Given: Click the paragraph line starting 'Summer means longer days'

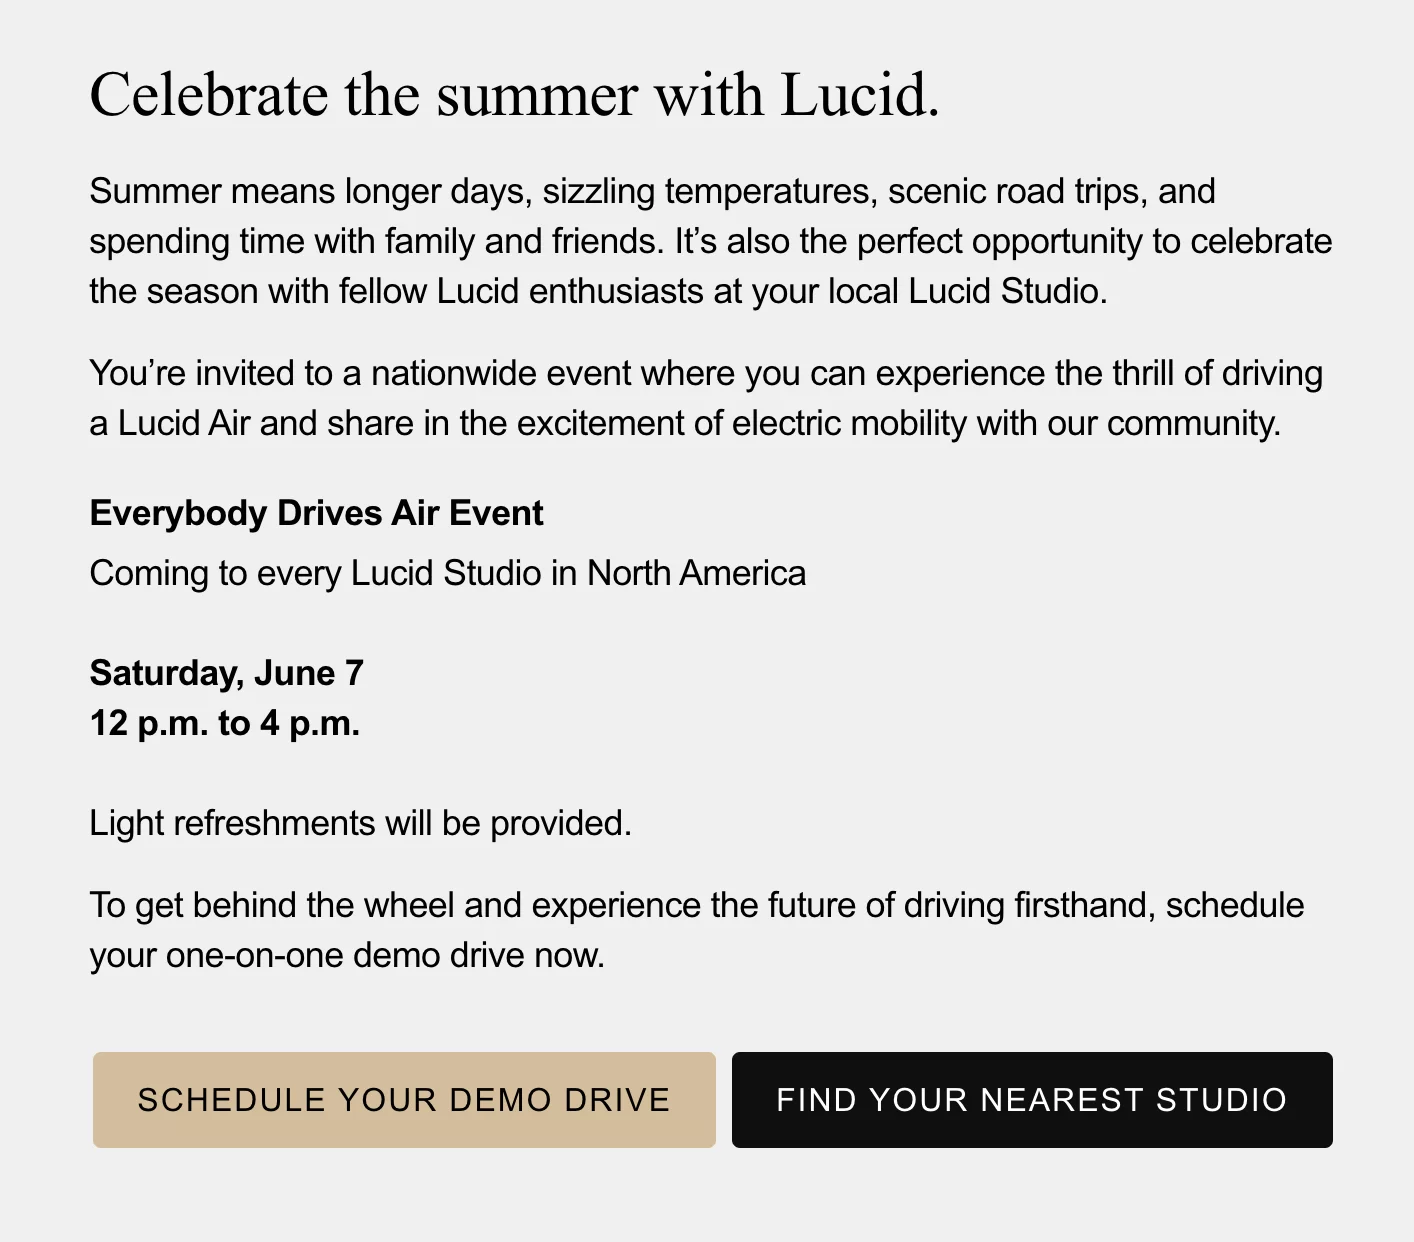Looking at the screenshot, I should pos(653,191).
